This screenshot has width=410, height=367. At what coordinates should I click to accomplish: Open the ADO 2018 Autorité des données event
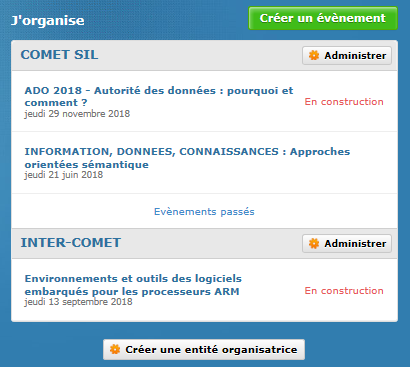tap(159, 96)
